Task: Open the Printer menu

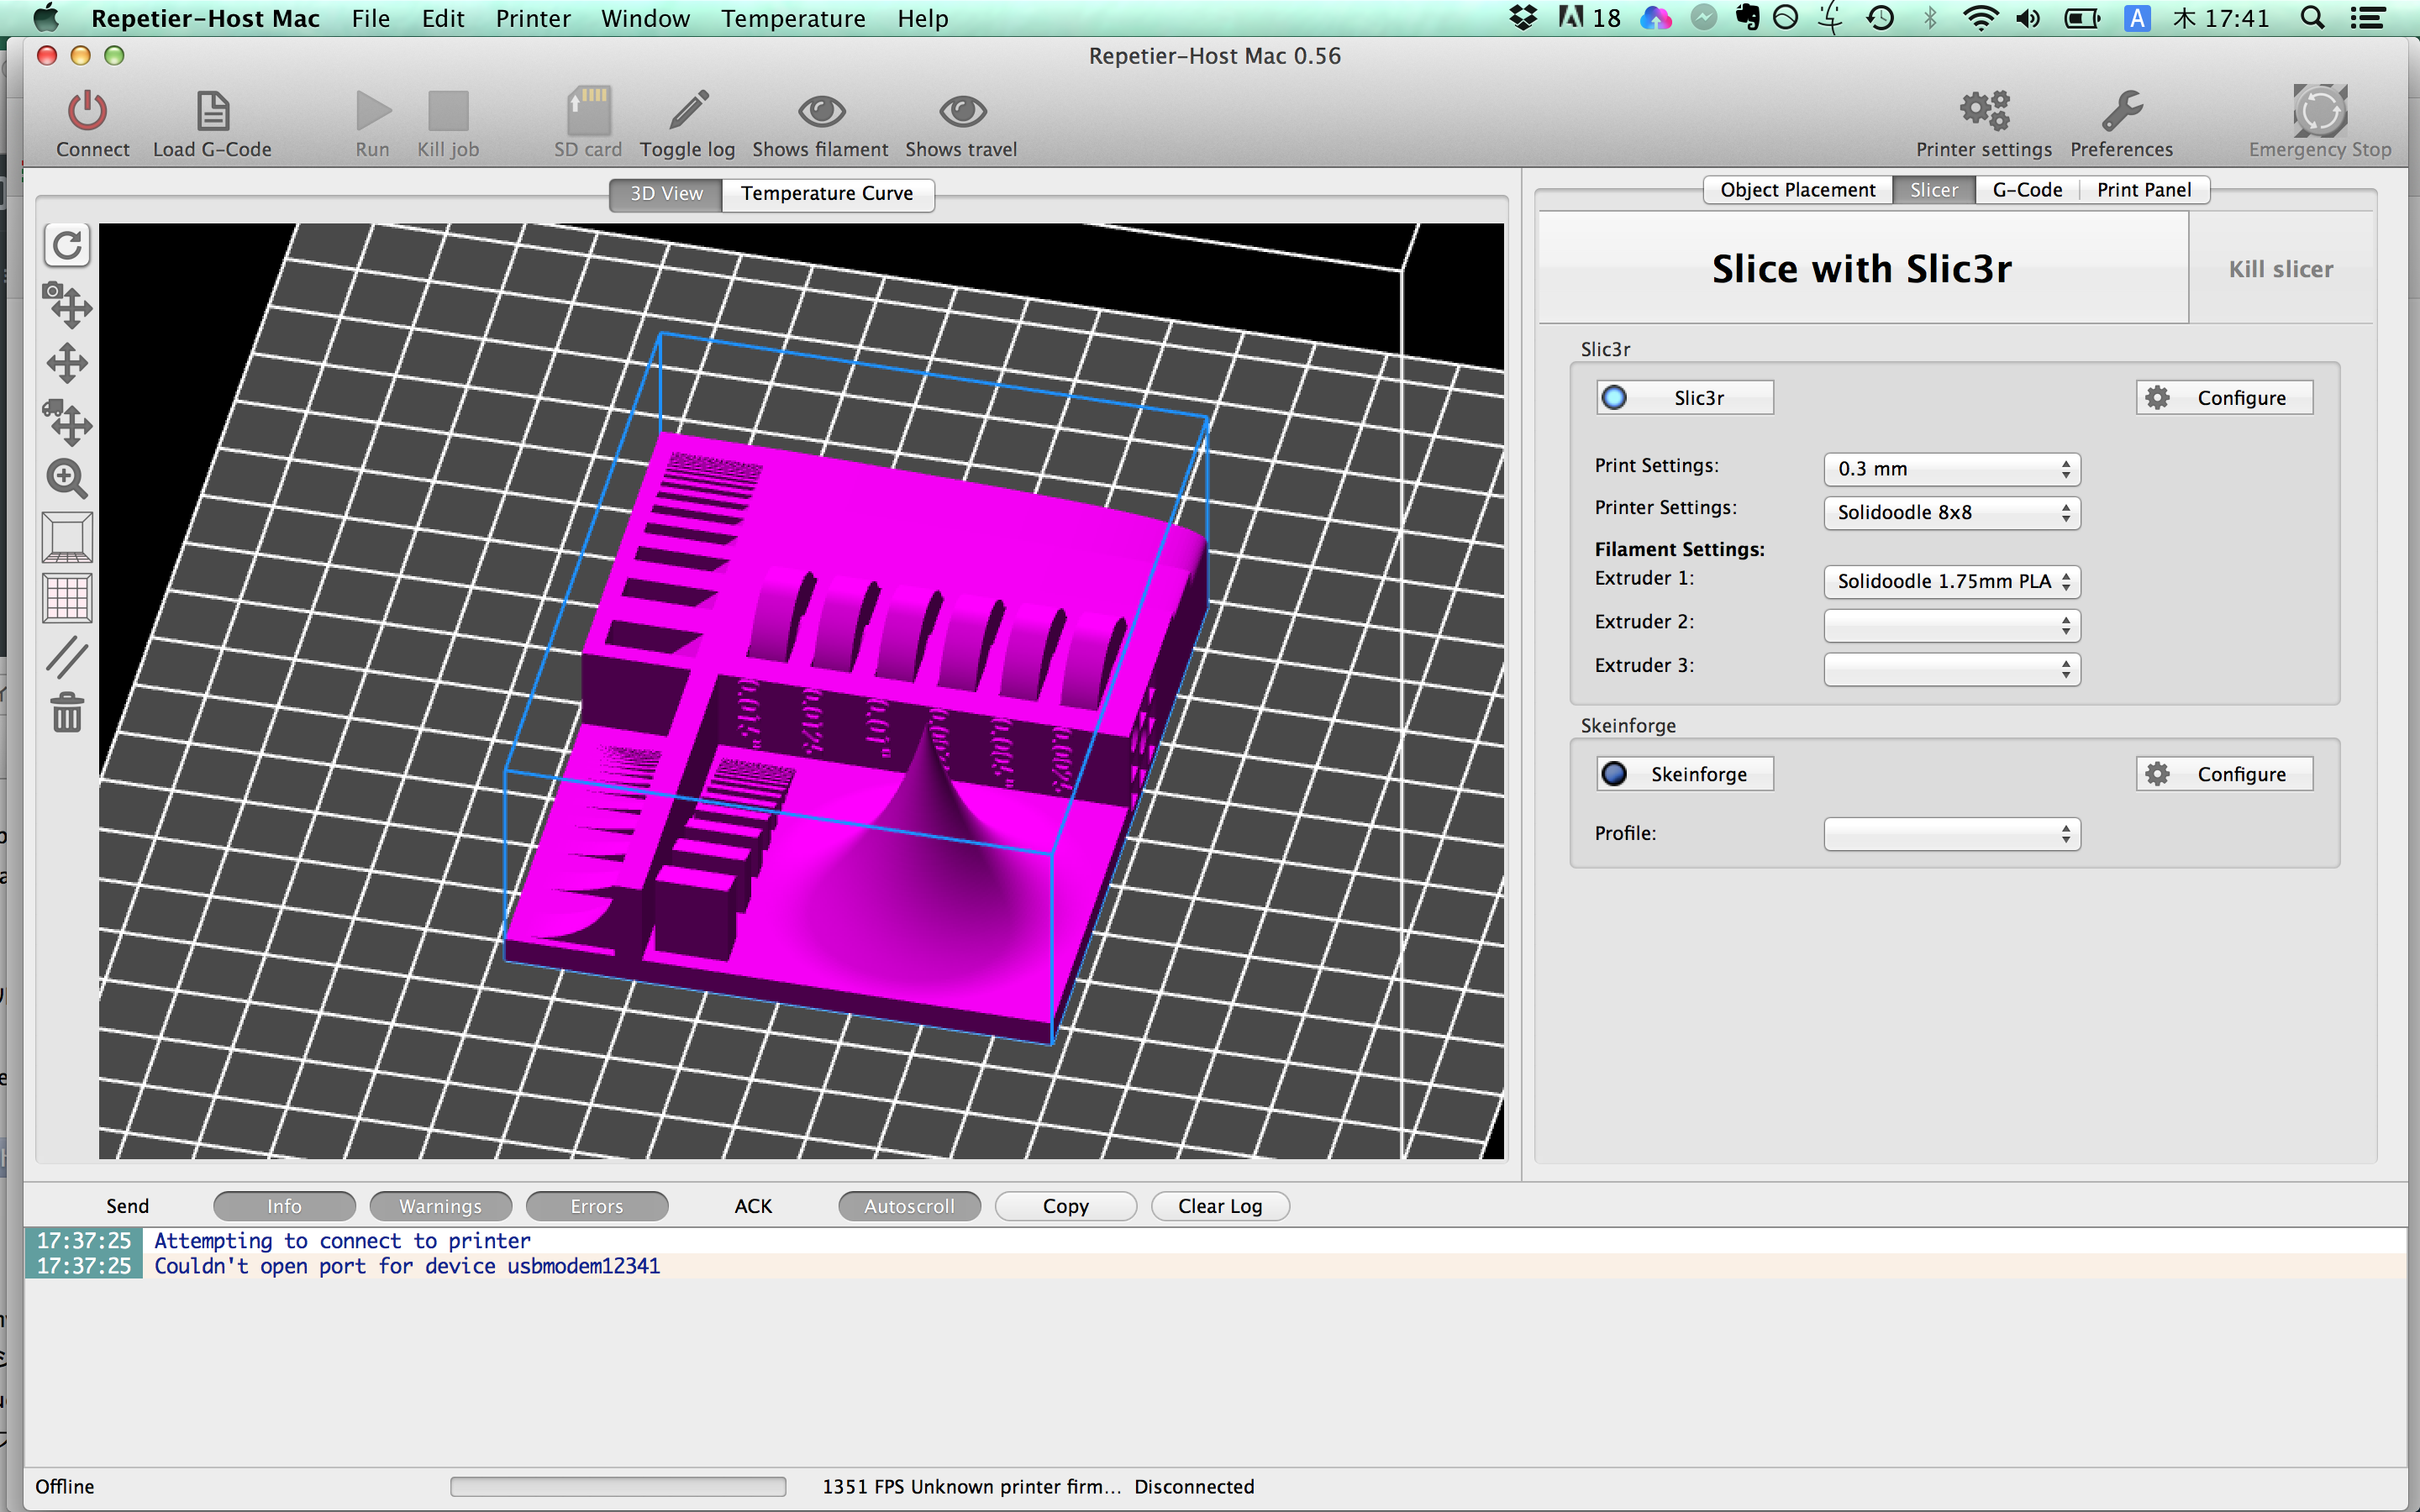Action: click(x=533, y=18)
